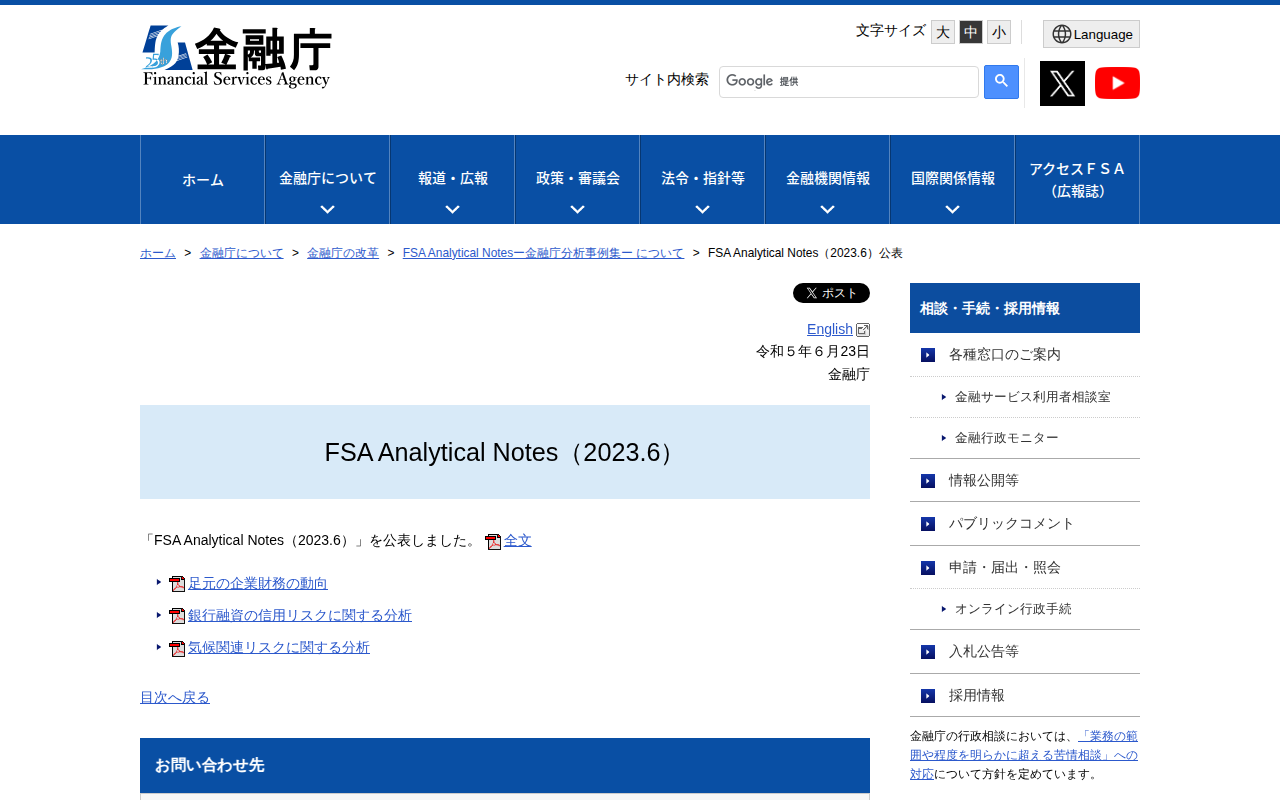Expand the 金融機関情報 menu chevron
This screenshot has height=800, width=1280.
pyautogui.click(x=827, y=209)
